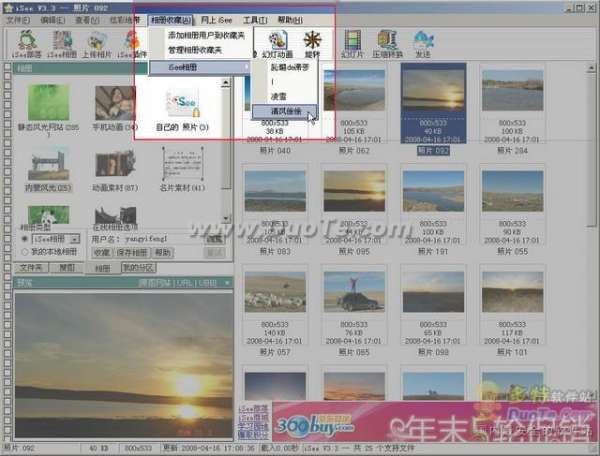Viewport: 600px width, 456px height.
Task: Click album list scrollbar up arrow
Action: coord(226,83)
